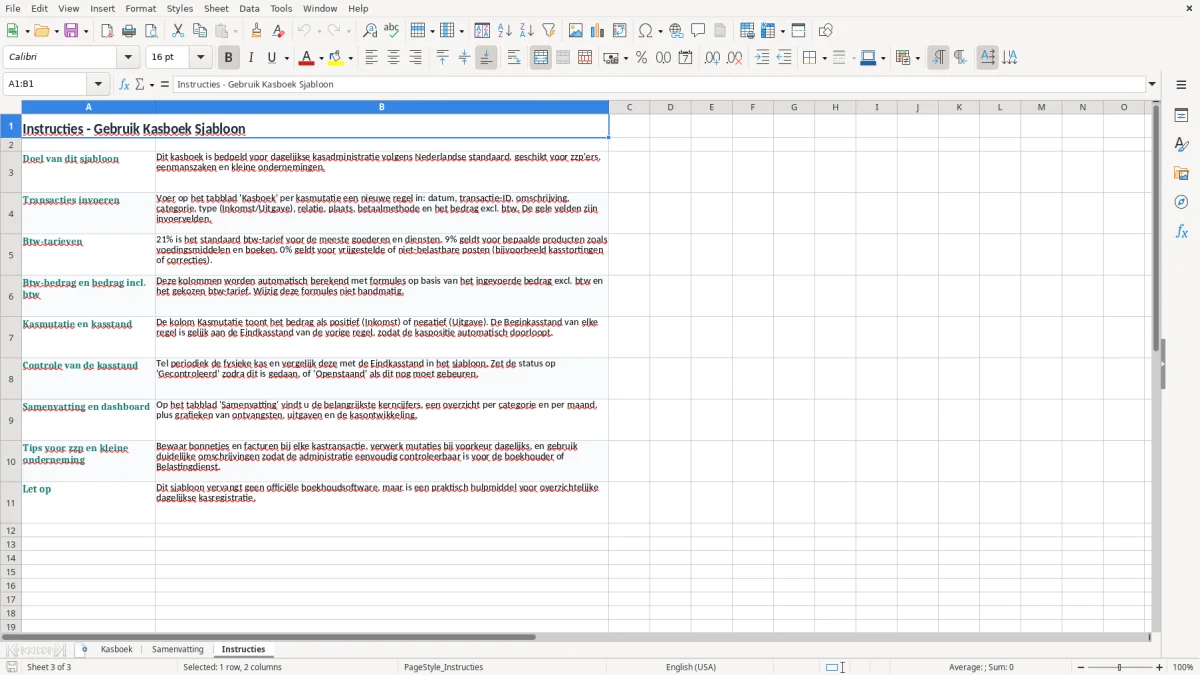Open the Sheet menu
This screenshot has width=1200, height=675.
216,8
